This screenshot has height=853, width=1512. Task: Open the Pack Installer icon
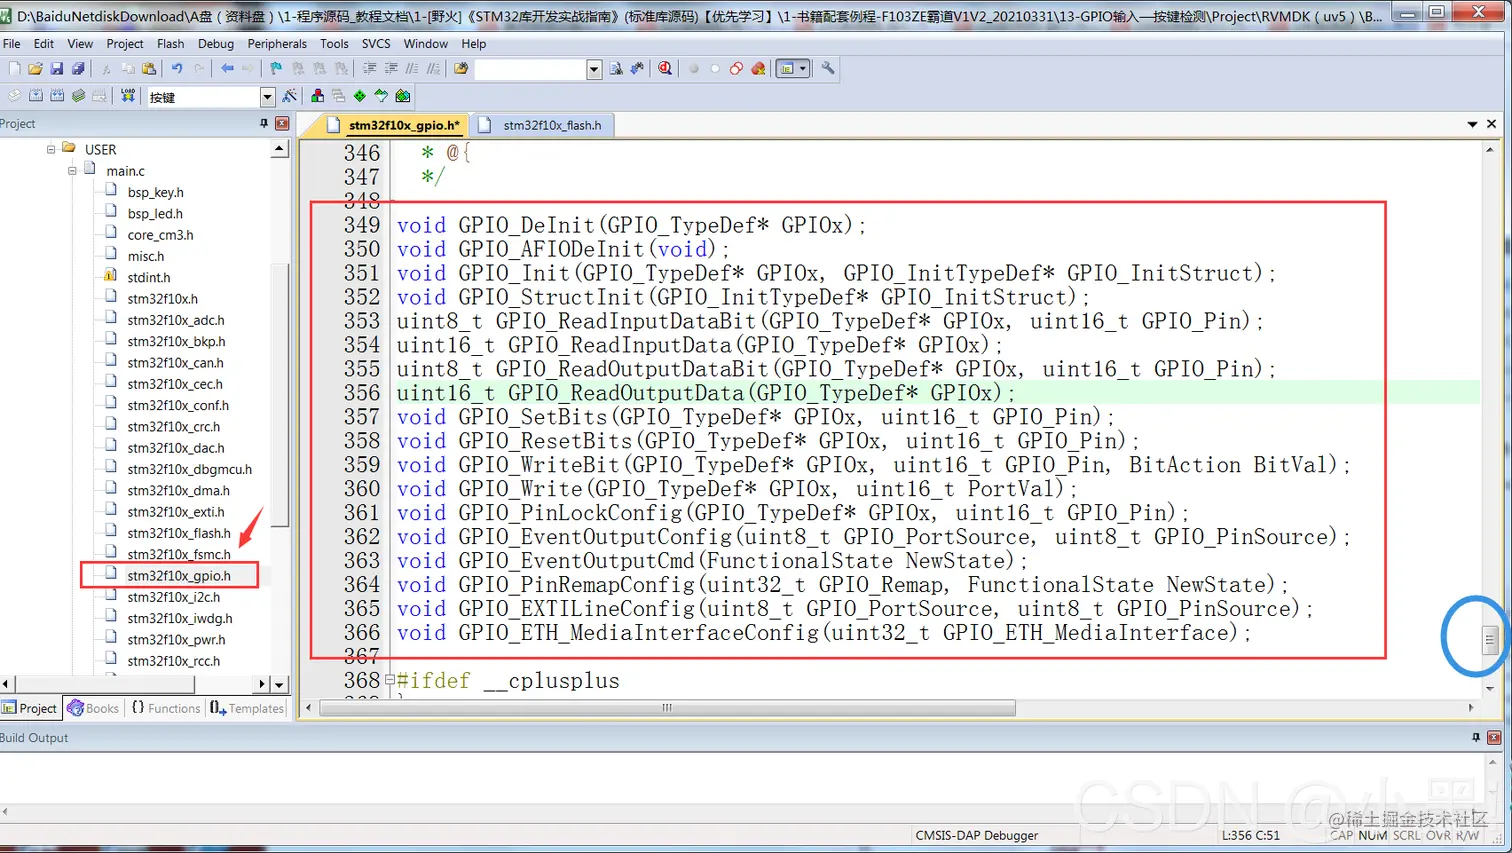[x=403, y=96]
